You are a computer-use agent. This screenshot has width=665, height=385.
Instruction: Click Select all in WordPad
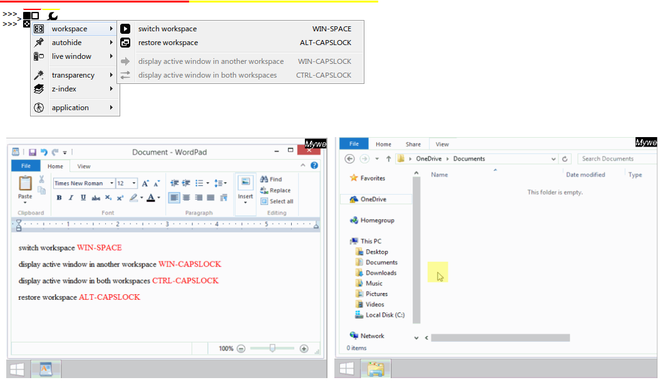coord(277,201)
